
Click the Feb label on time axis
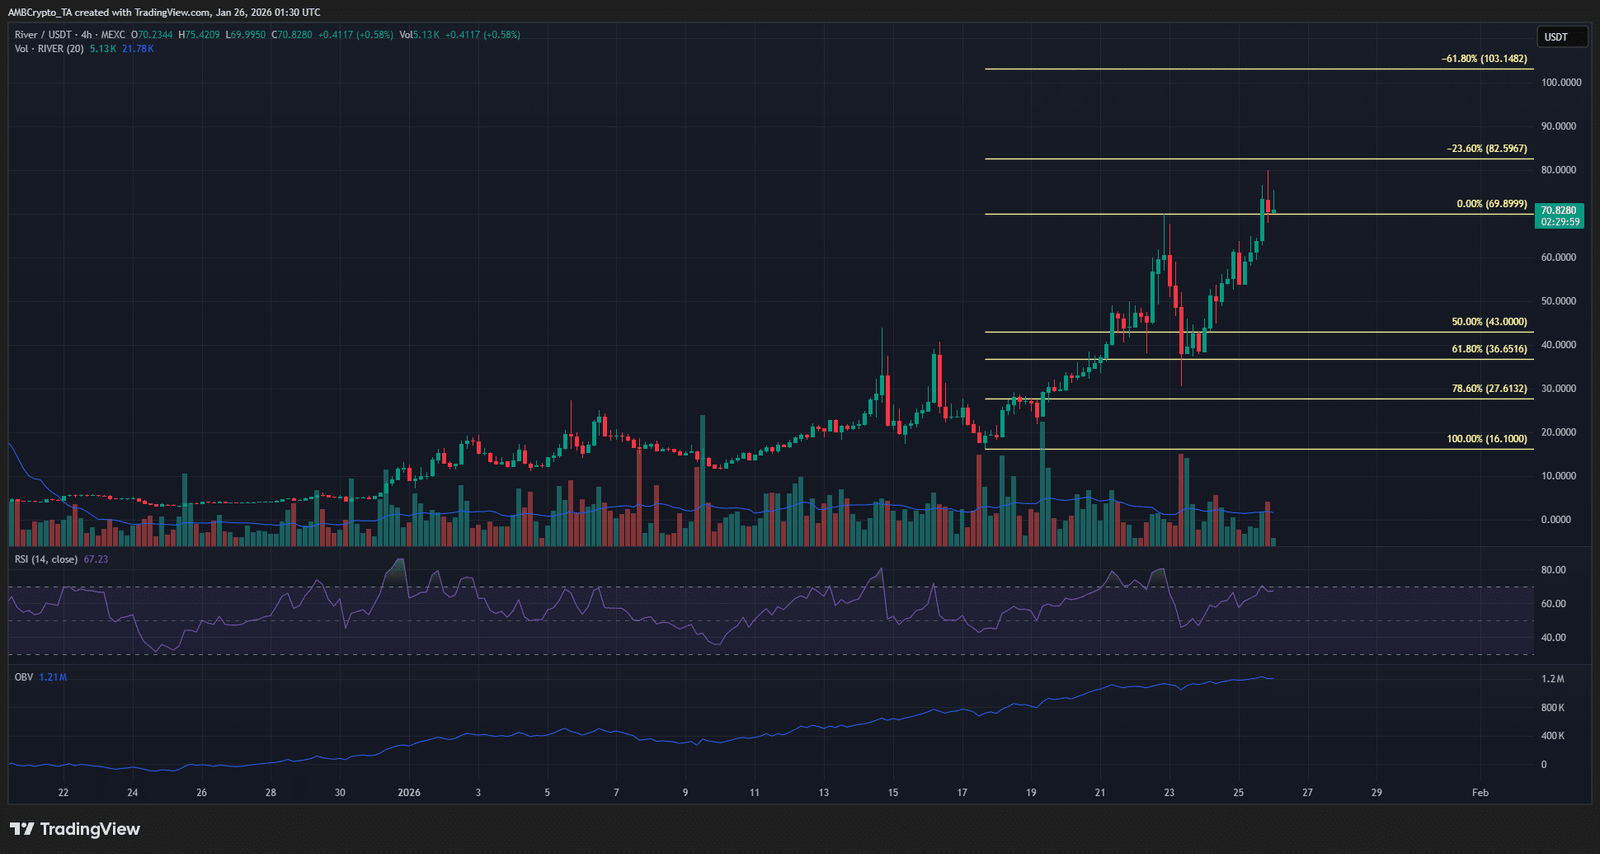pos(1480,793)
